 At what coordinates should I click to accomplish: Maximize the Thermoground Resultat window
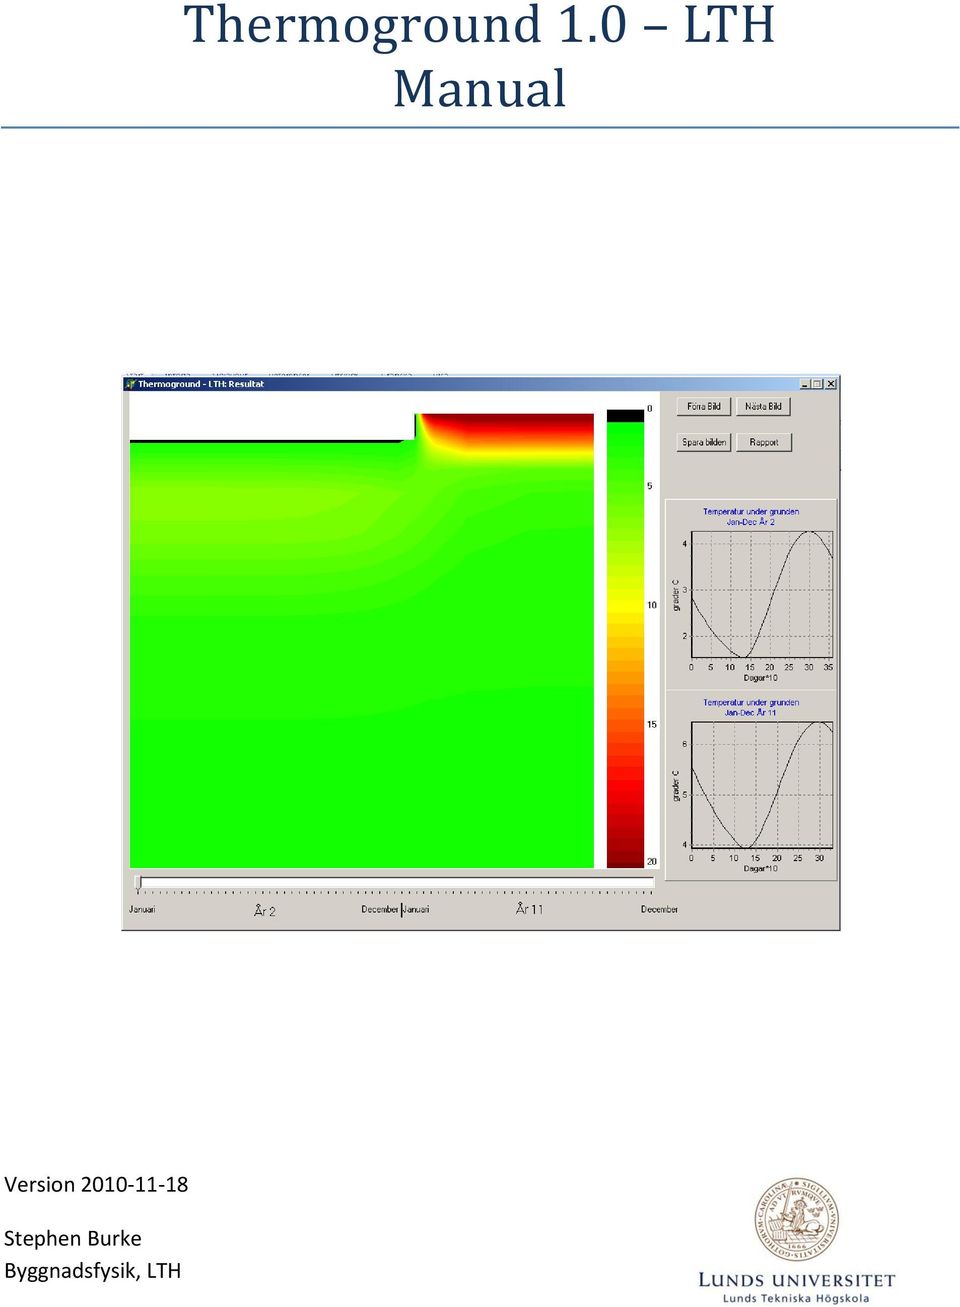(x=818, y=384)
